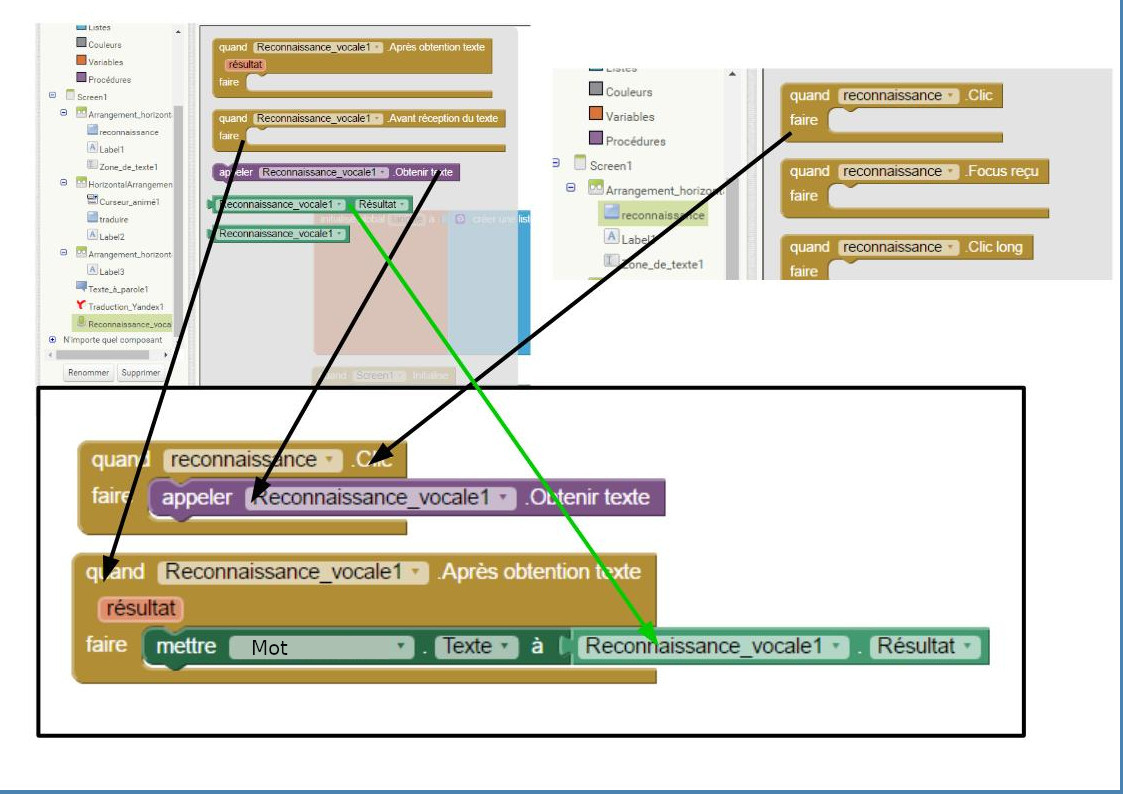Open the Mot dropdown in mettre block
This screenshot has width=1123, height=794.
click(x=403, y=648)
